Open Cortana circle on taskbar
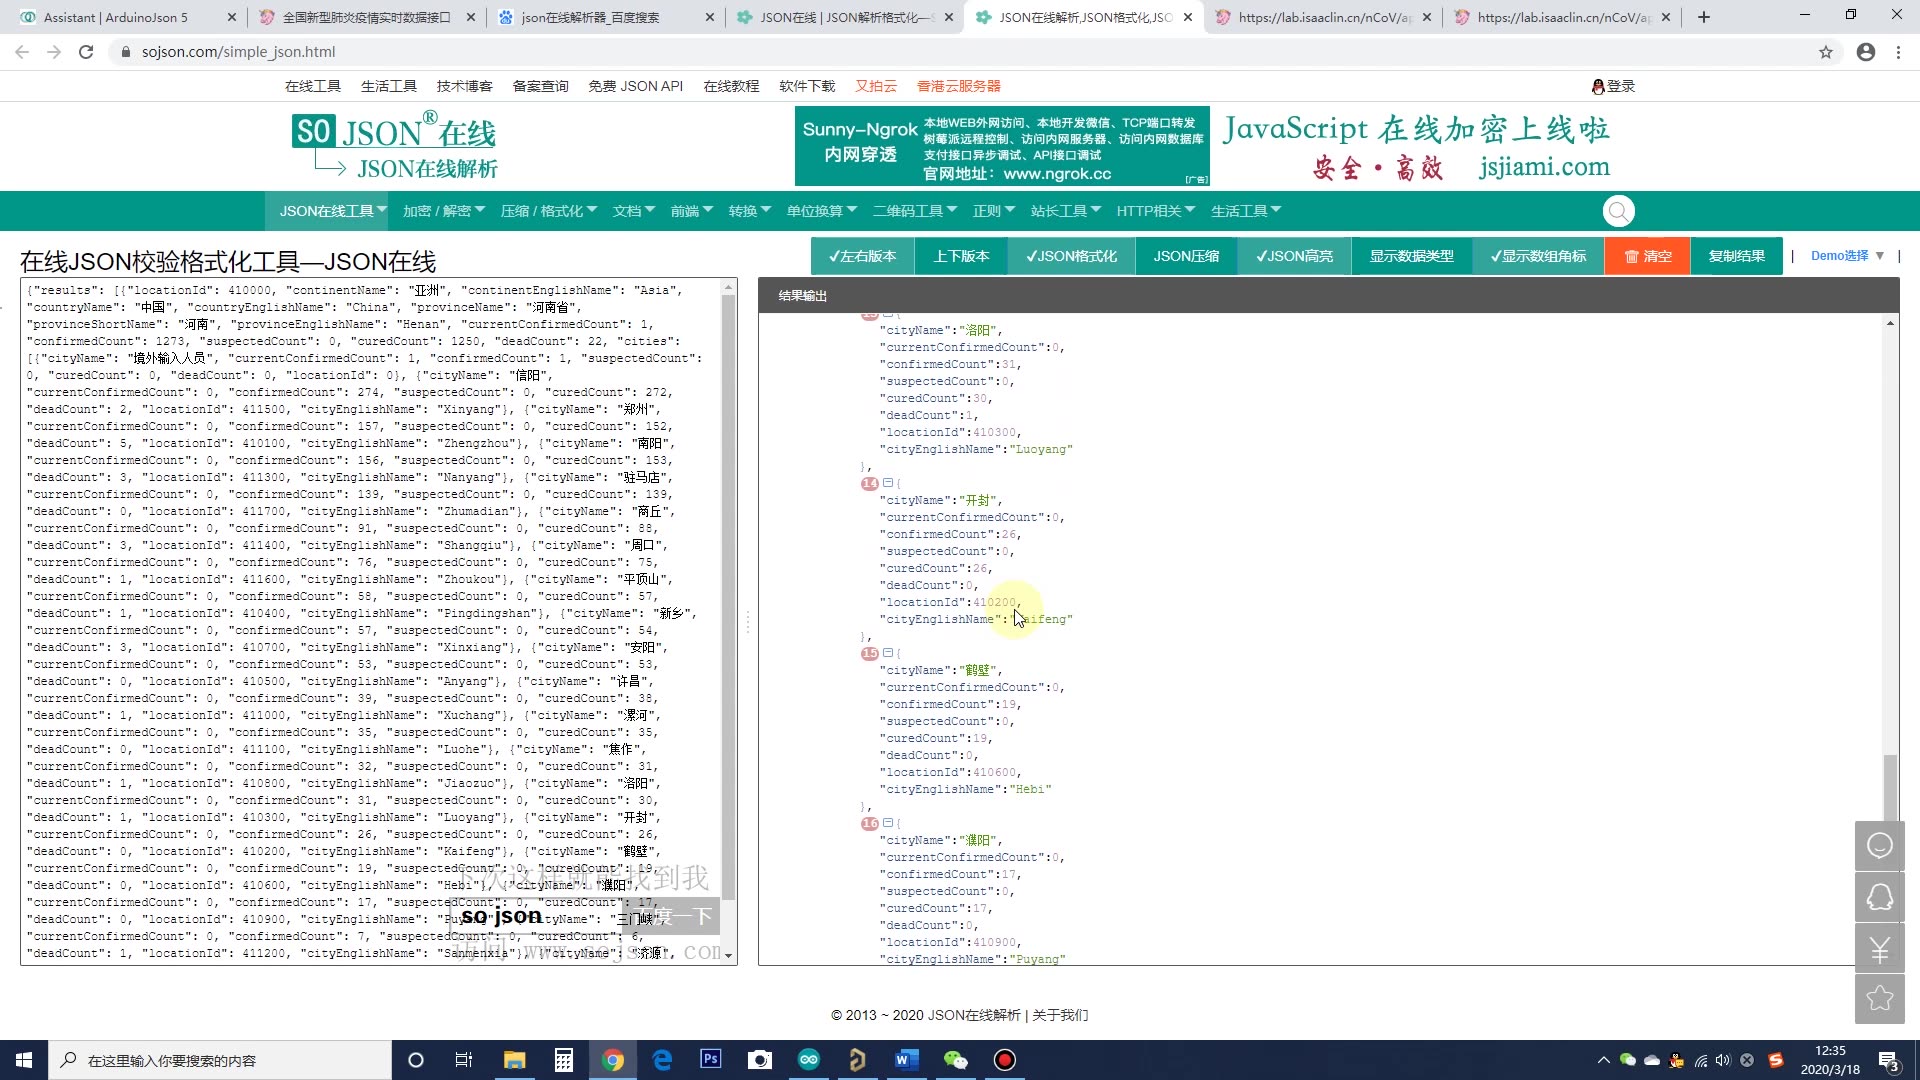This screenshot has width=1920, height=1080. [x=416, y=1060]
